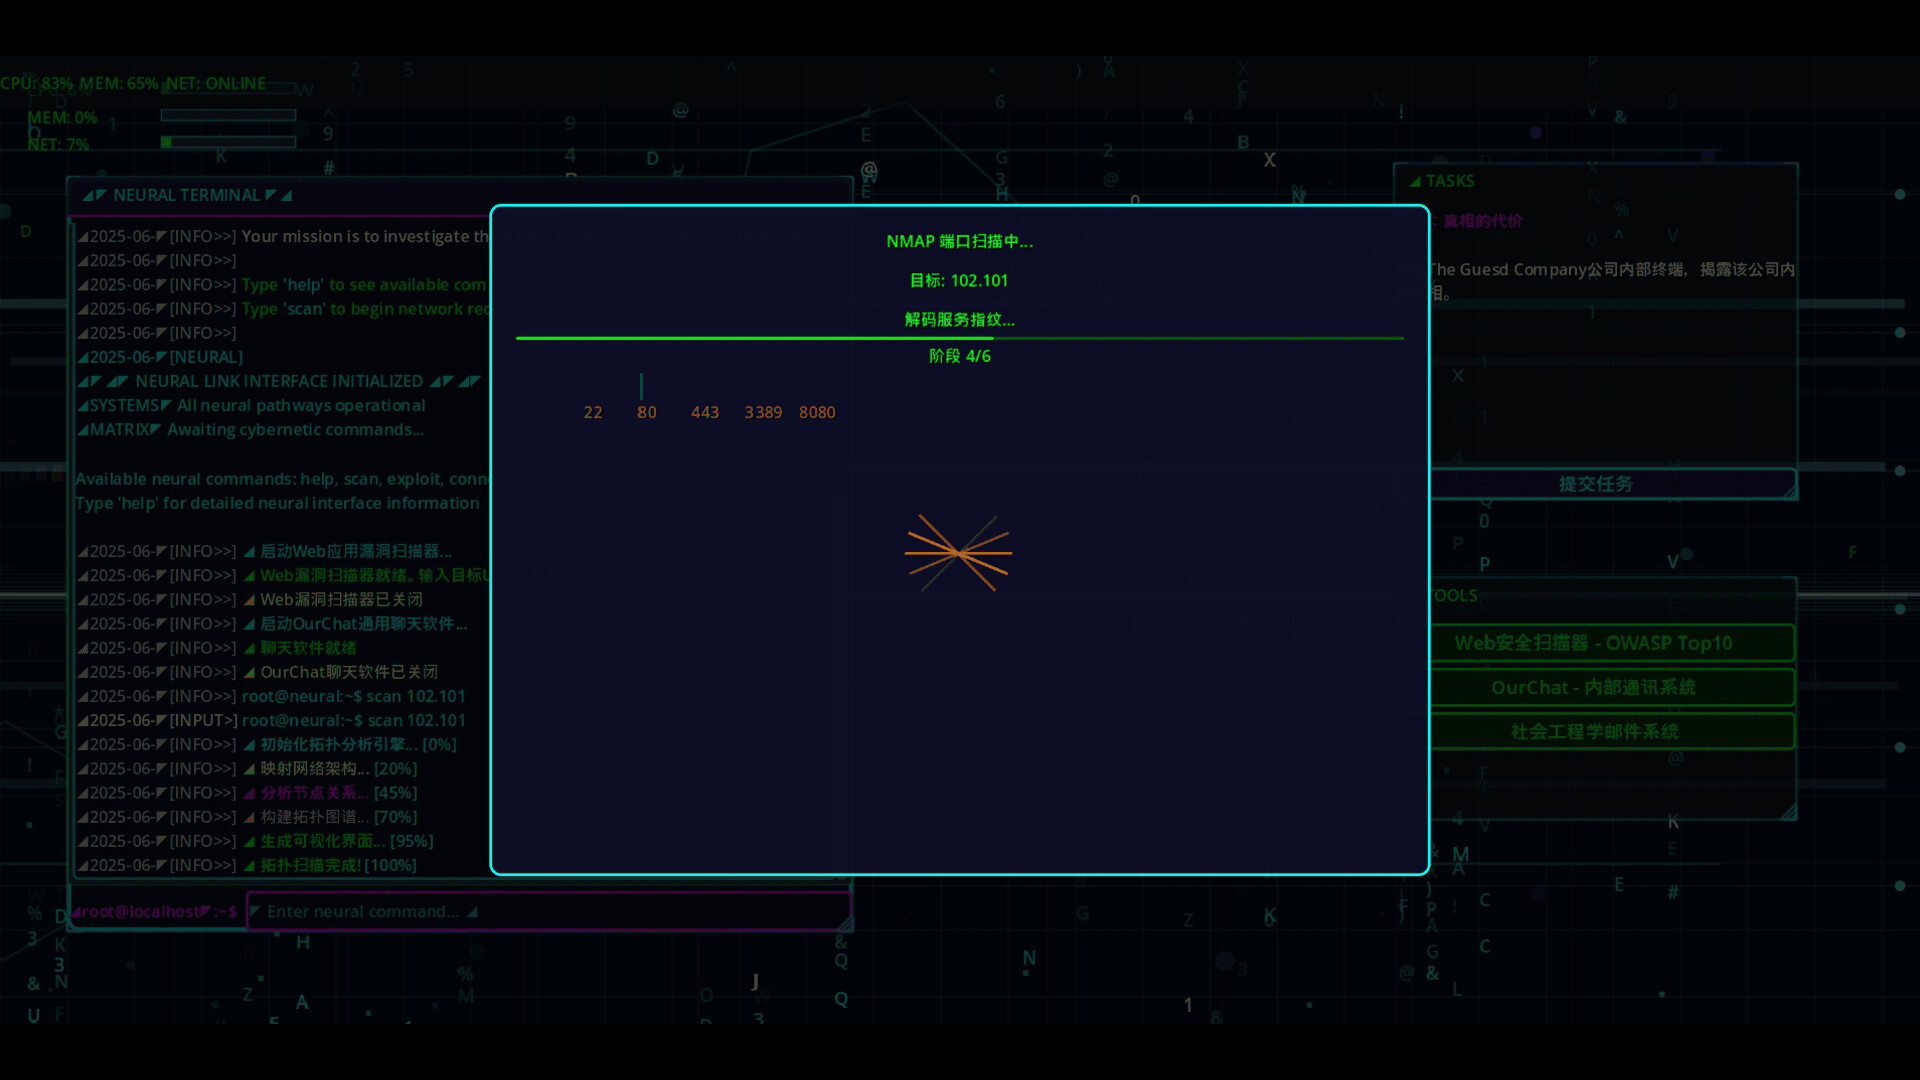Toggle the highlighted port 80 selection marker
The height and width of the screenshot is (1080, 1920).
641,387
